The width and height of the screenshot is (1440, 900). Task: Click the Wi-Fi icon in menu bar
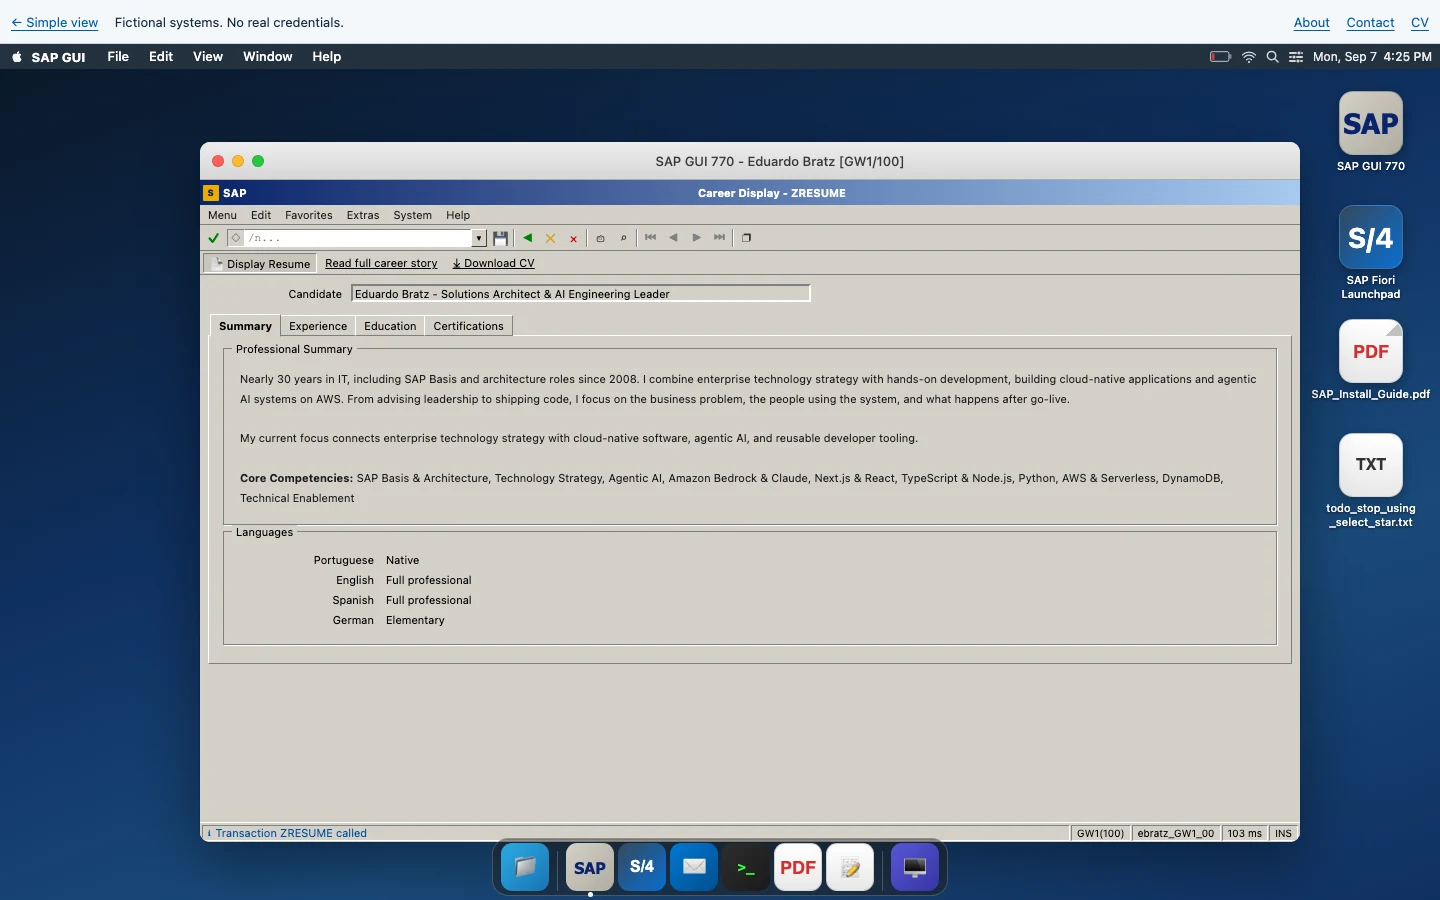[1249, 57]
